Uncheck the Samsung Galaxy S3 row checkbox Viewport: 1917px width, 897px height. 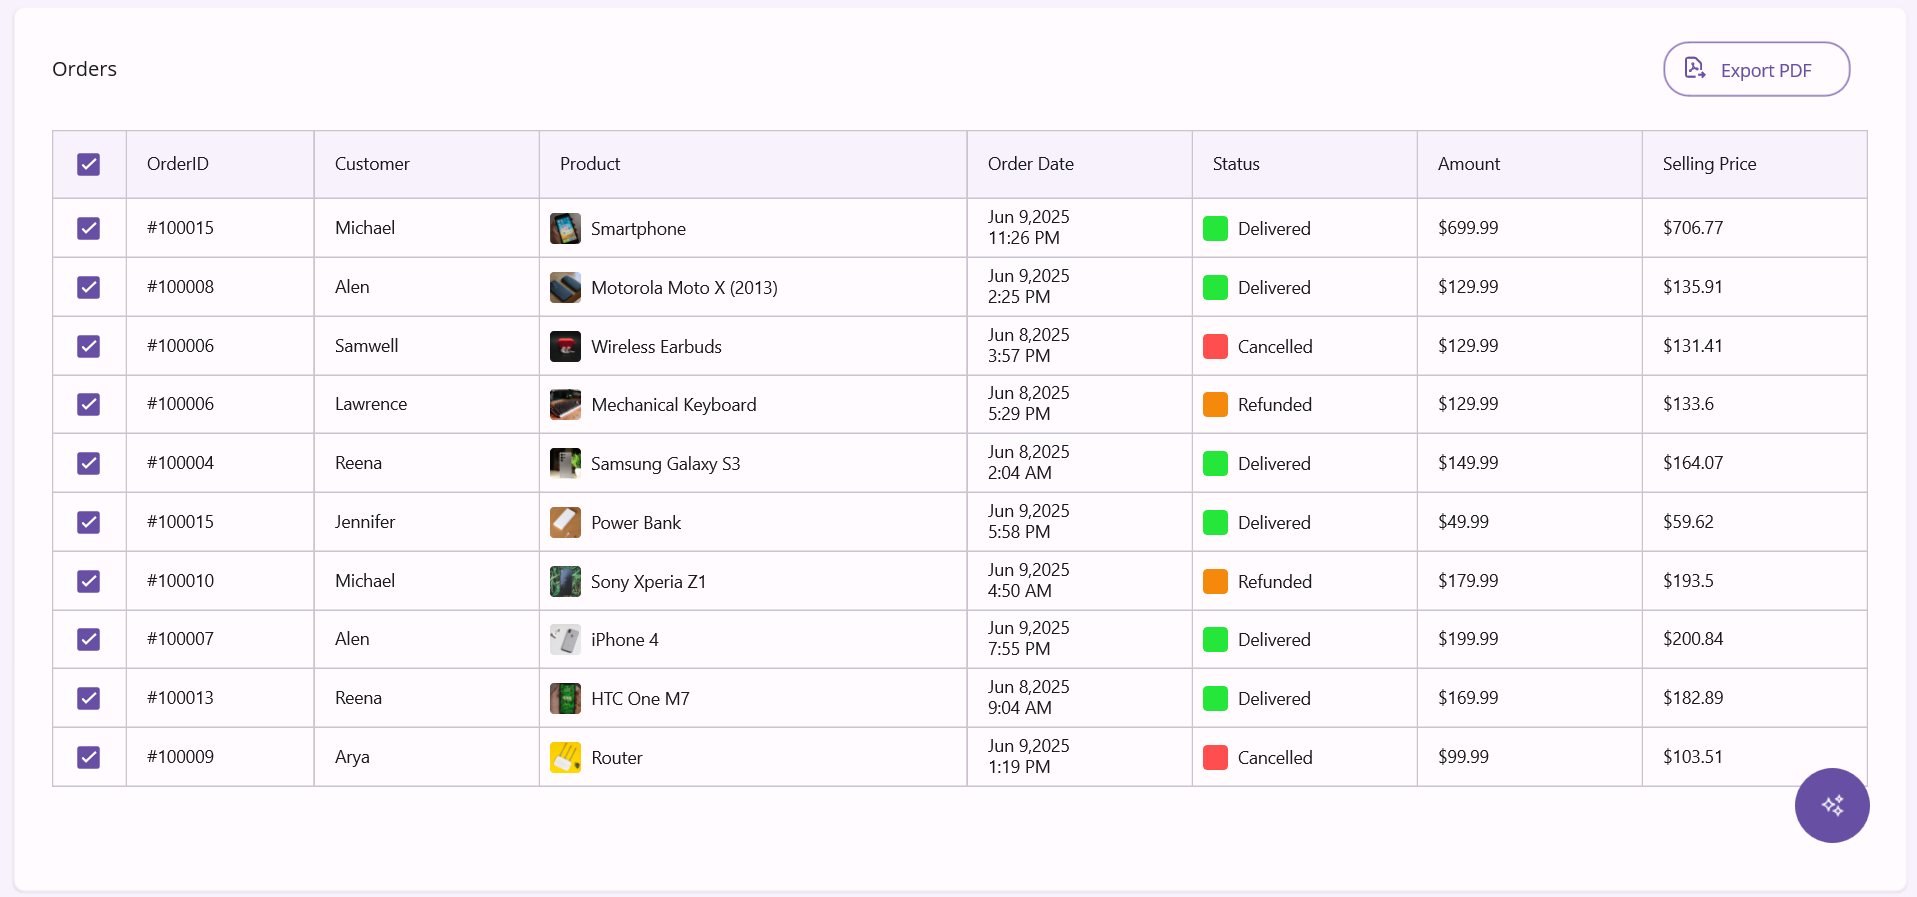tap(89, 463)
